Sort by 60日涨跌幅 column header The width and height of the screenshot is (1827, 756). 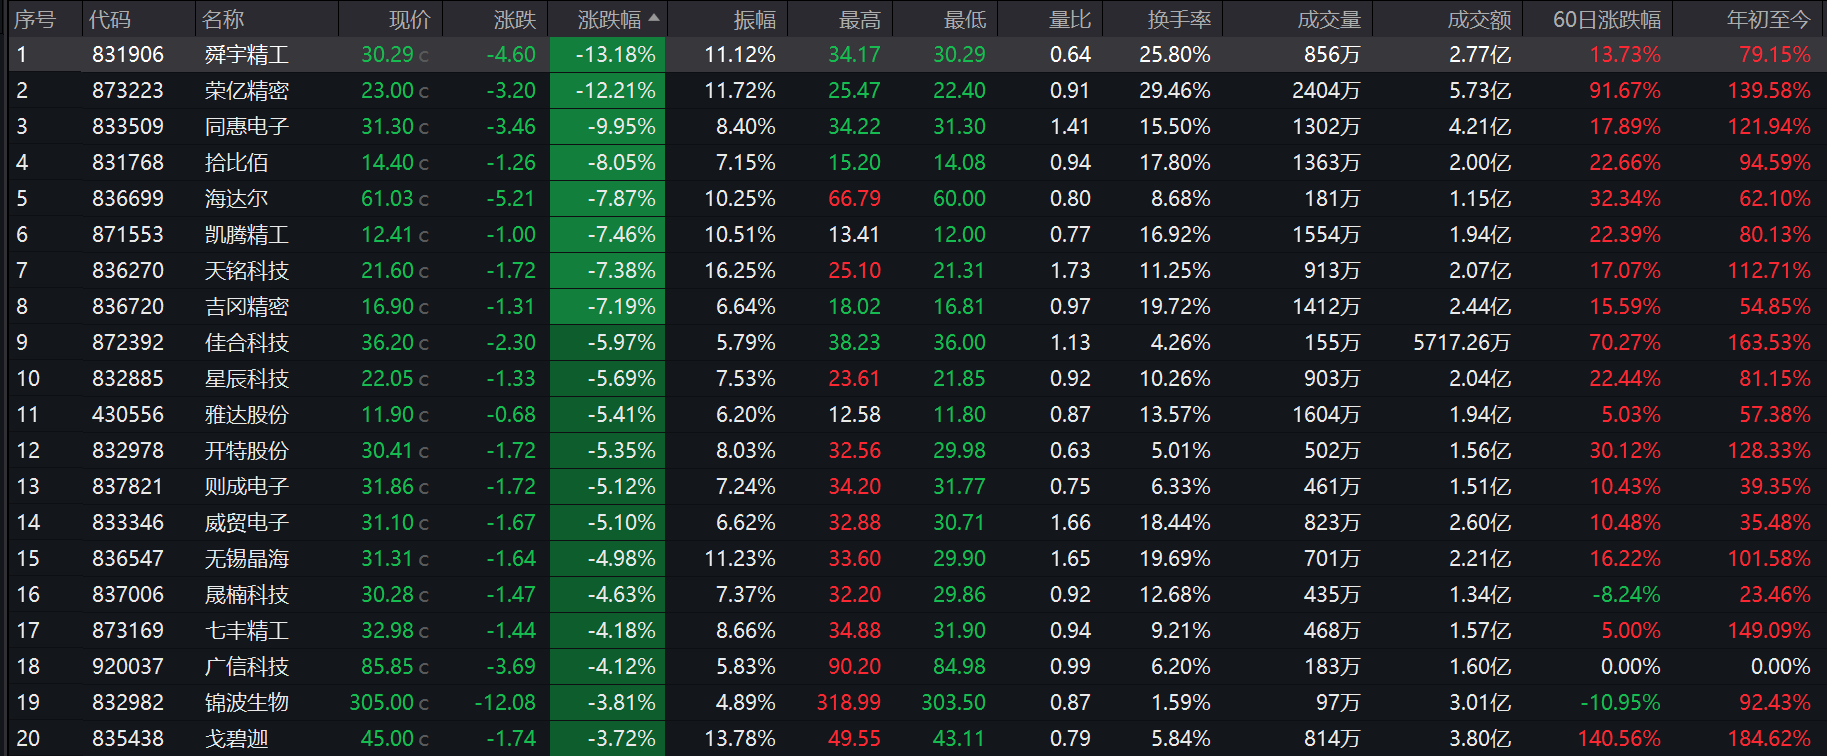pos(1607,19)
